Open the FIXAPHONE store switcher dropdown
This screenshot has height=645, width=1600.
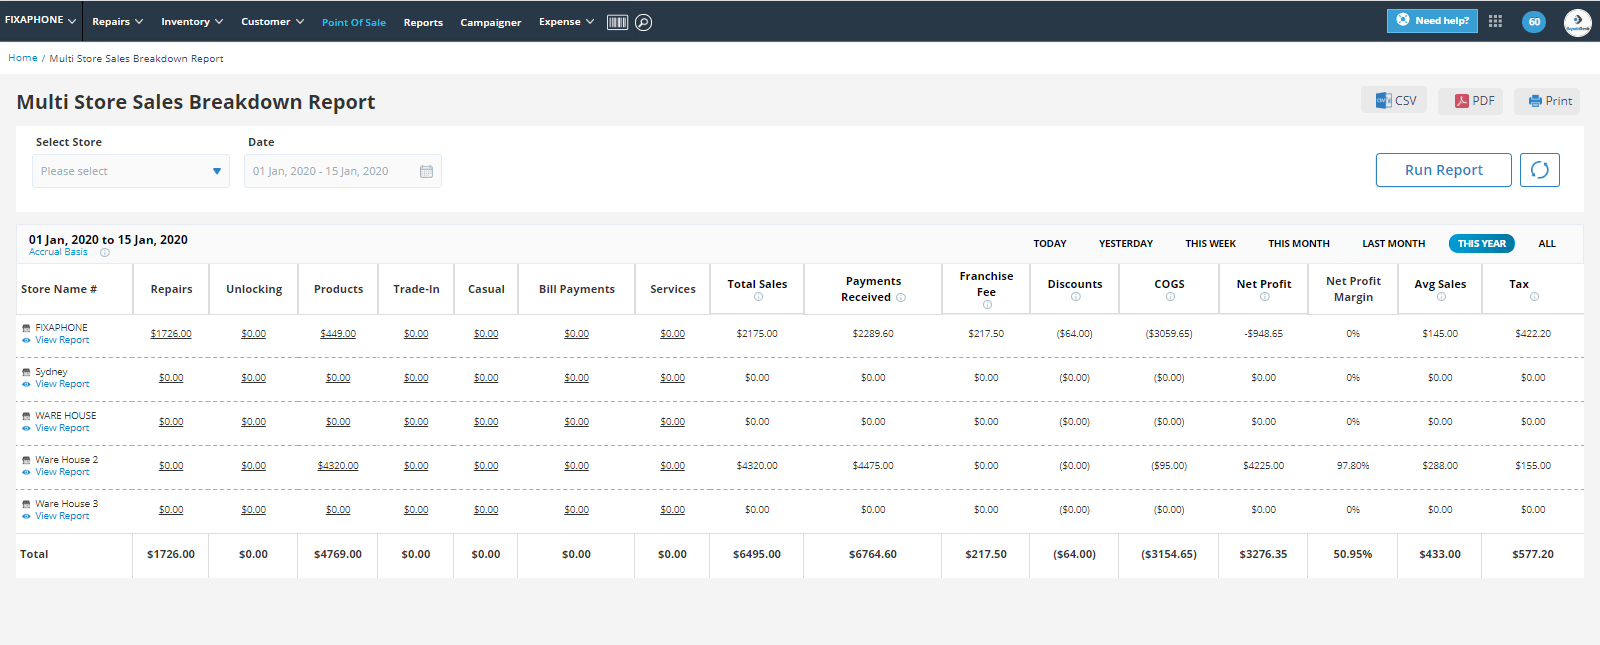pos(40,20)
